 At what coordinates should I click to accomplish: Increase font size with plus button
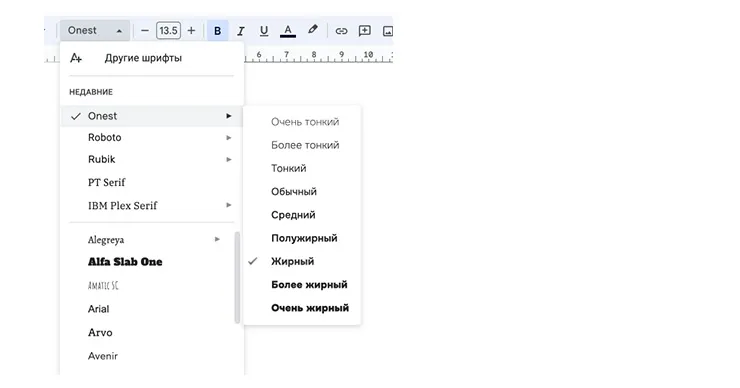pyautogui.click(x=191, y=31)
